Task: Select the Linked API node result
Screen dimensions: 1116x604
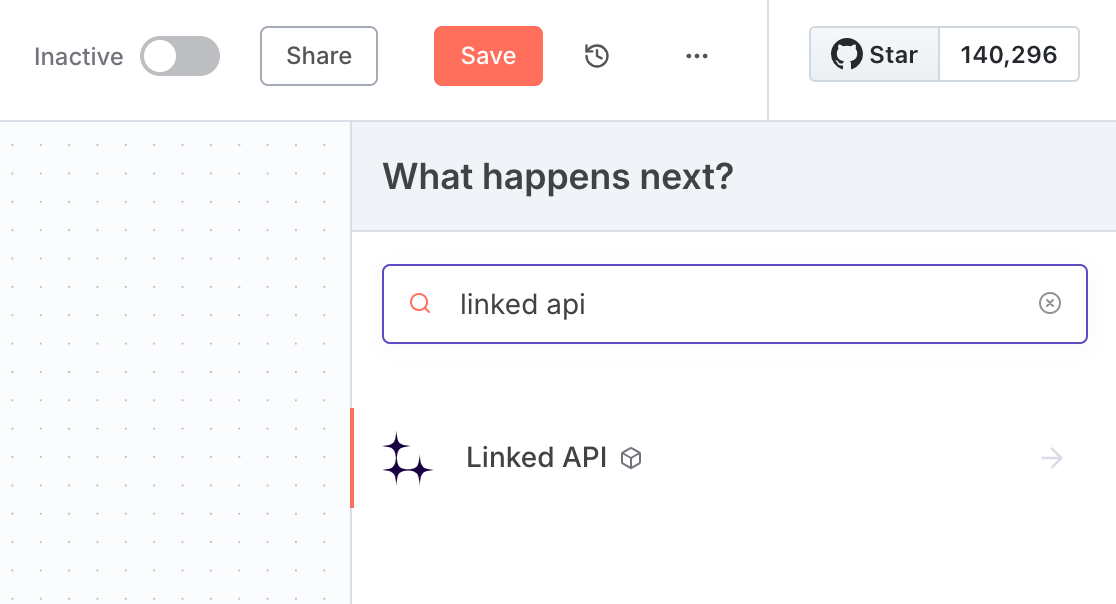Action: pos(733,458)
